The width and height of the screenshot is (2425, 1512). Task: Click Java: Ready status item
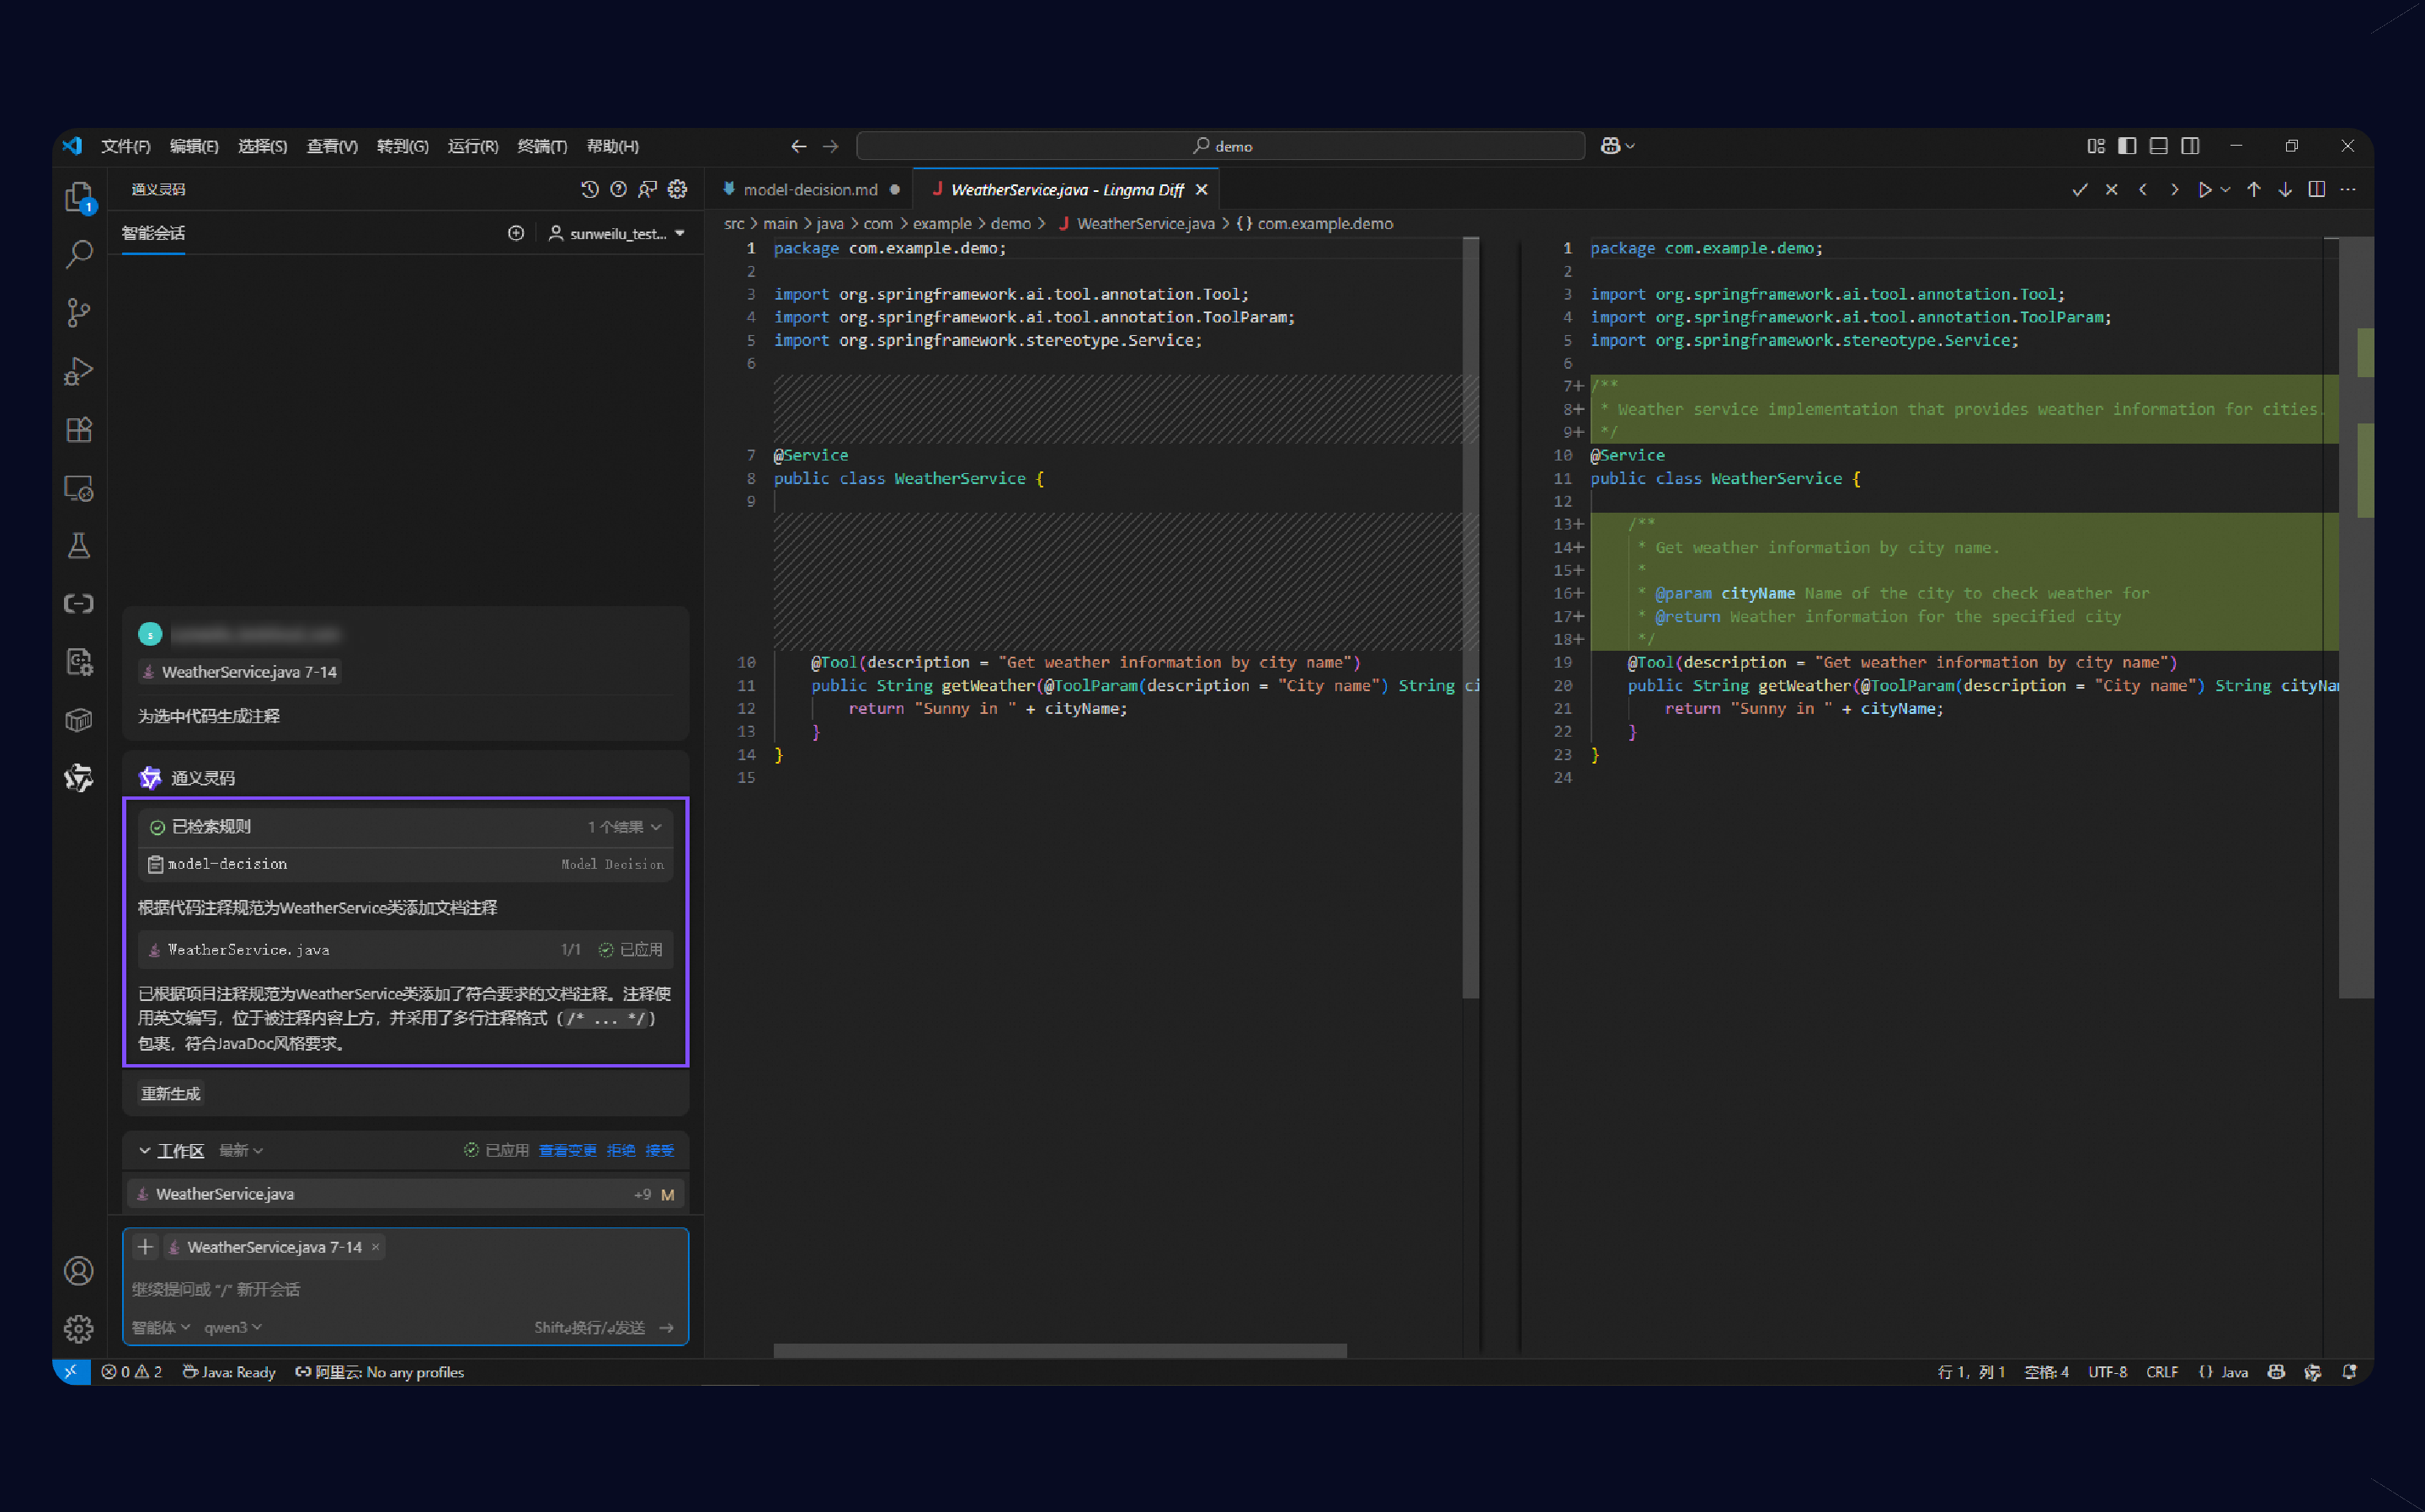(x=229, y=1372)
